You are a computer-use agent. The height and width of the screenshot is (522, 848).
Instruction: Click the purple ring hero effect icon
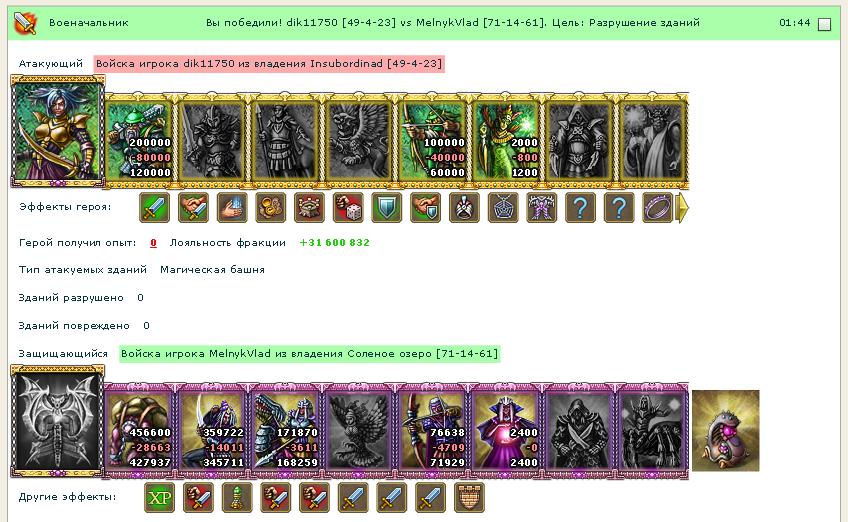[658, 208]
